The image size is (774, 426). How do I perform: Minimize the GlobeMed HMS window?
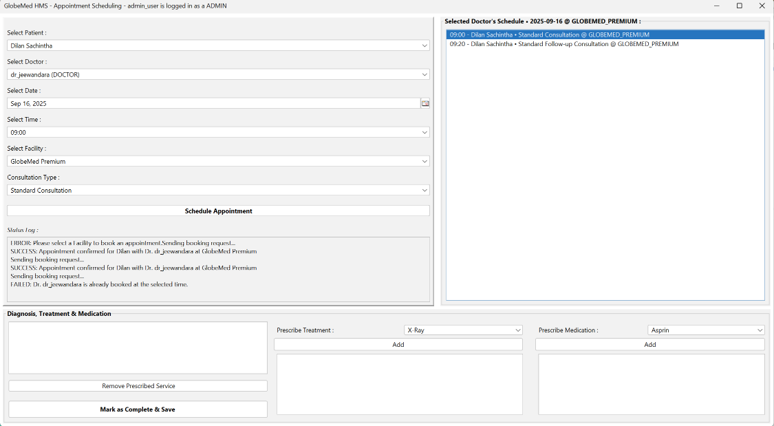pyautogui.click(x=717, y=6)
